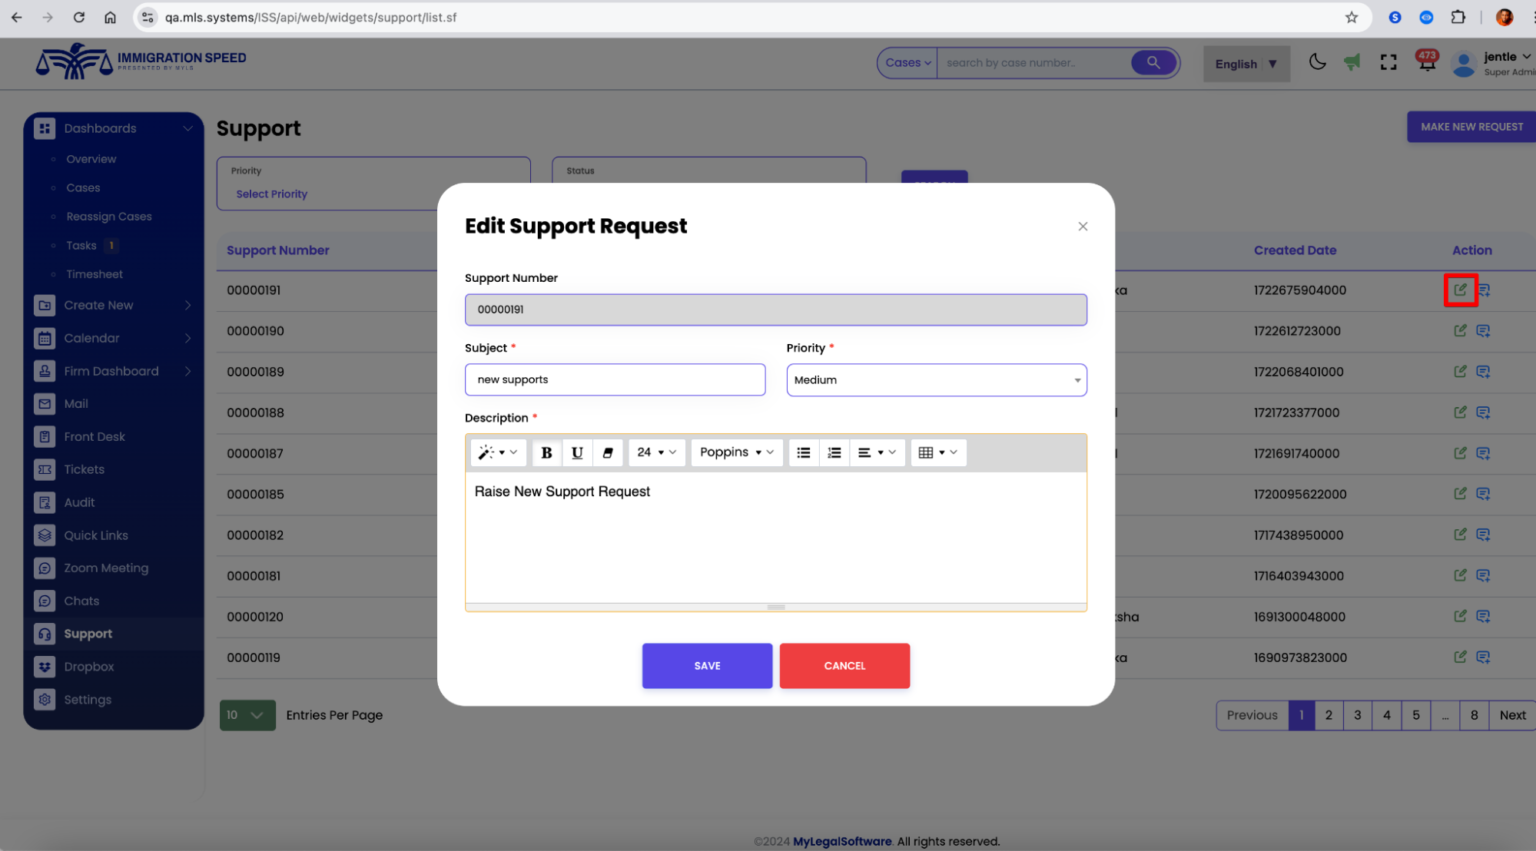This screenshot has height=851, width=1536.
Task: Open the Entries Per Page dropdown
Action: [x=247, y=715]
